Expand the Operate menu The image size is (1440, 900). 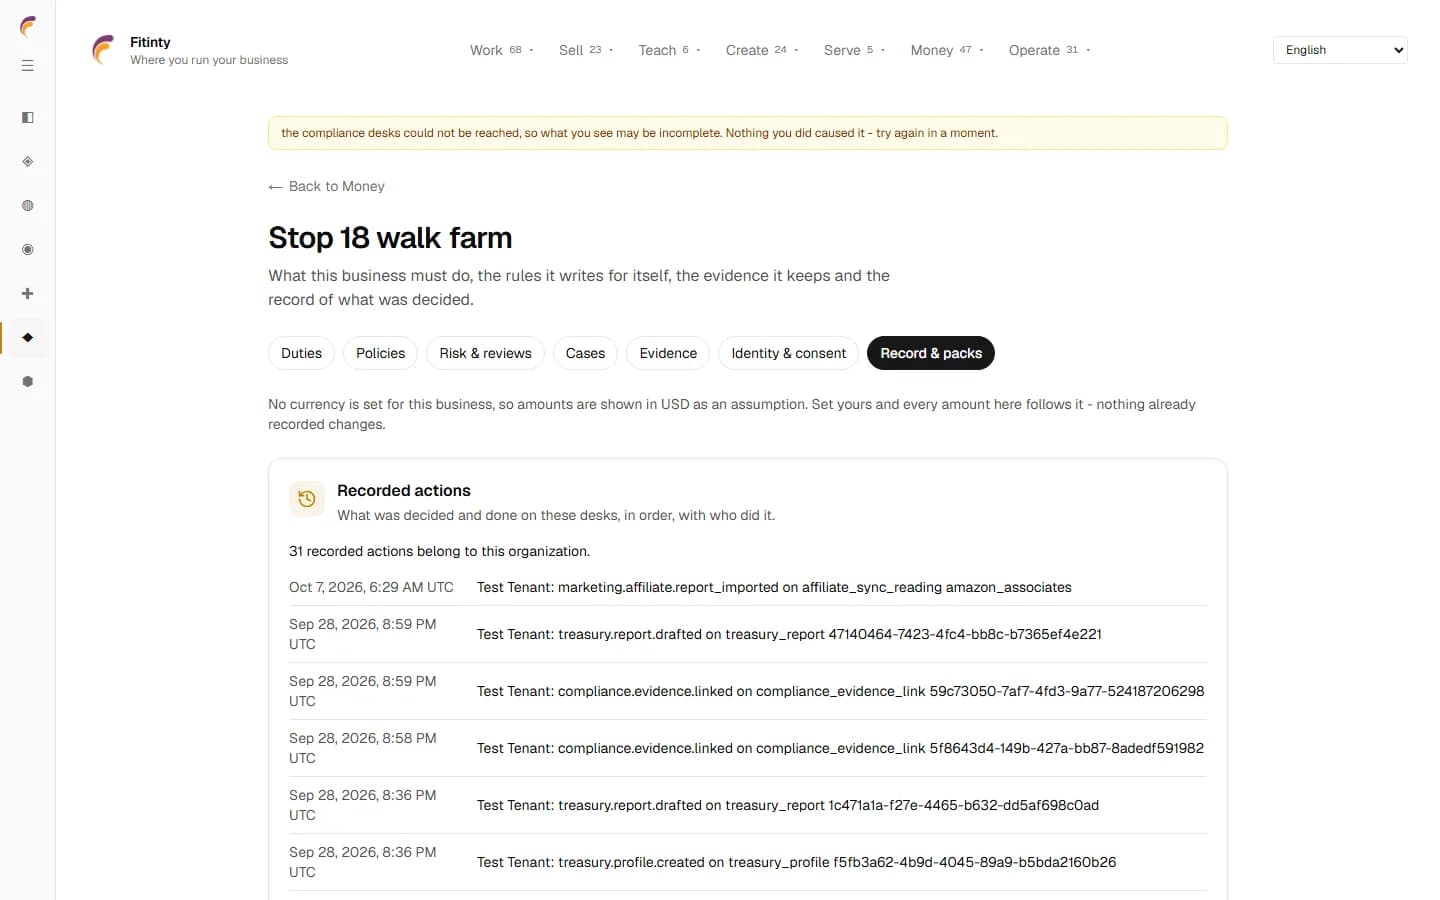(1049, 50)
